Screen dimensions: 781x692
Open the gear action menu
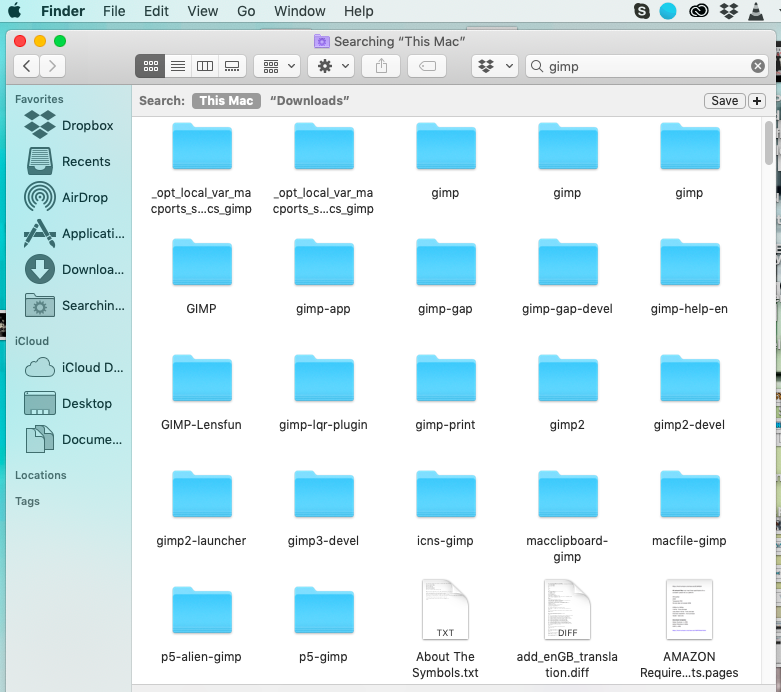point(331,66)
